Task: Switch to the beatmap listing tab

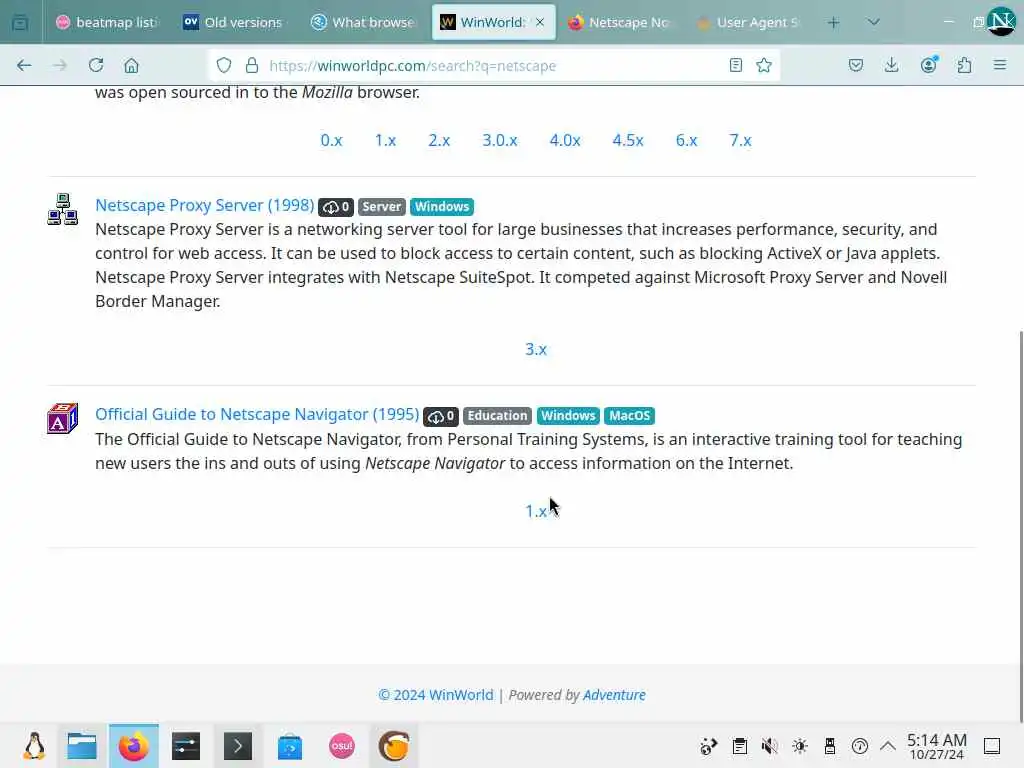Action: (106, 22)
